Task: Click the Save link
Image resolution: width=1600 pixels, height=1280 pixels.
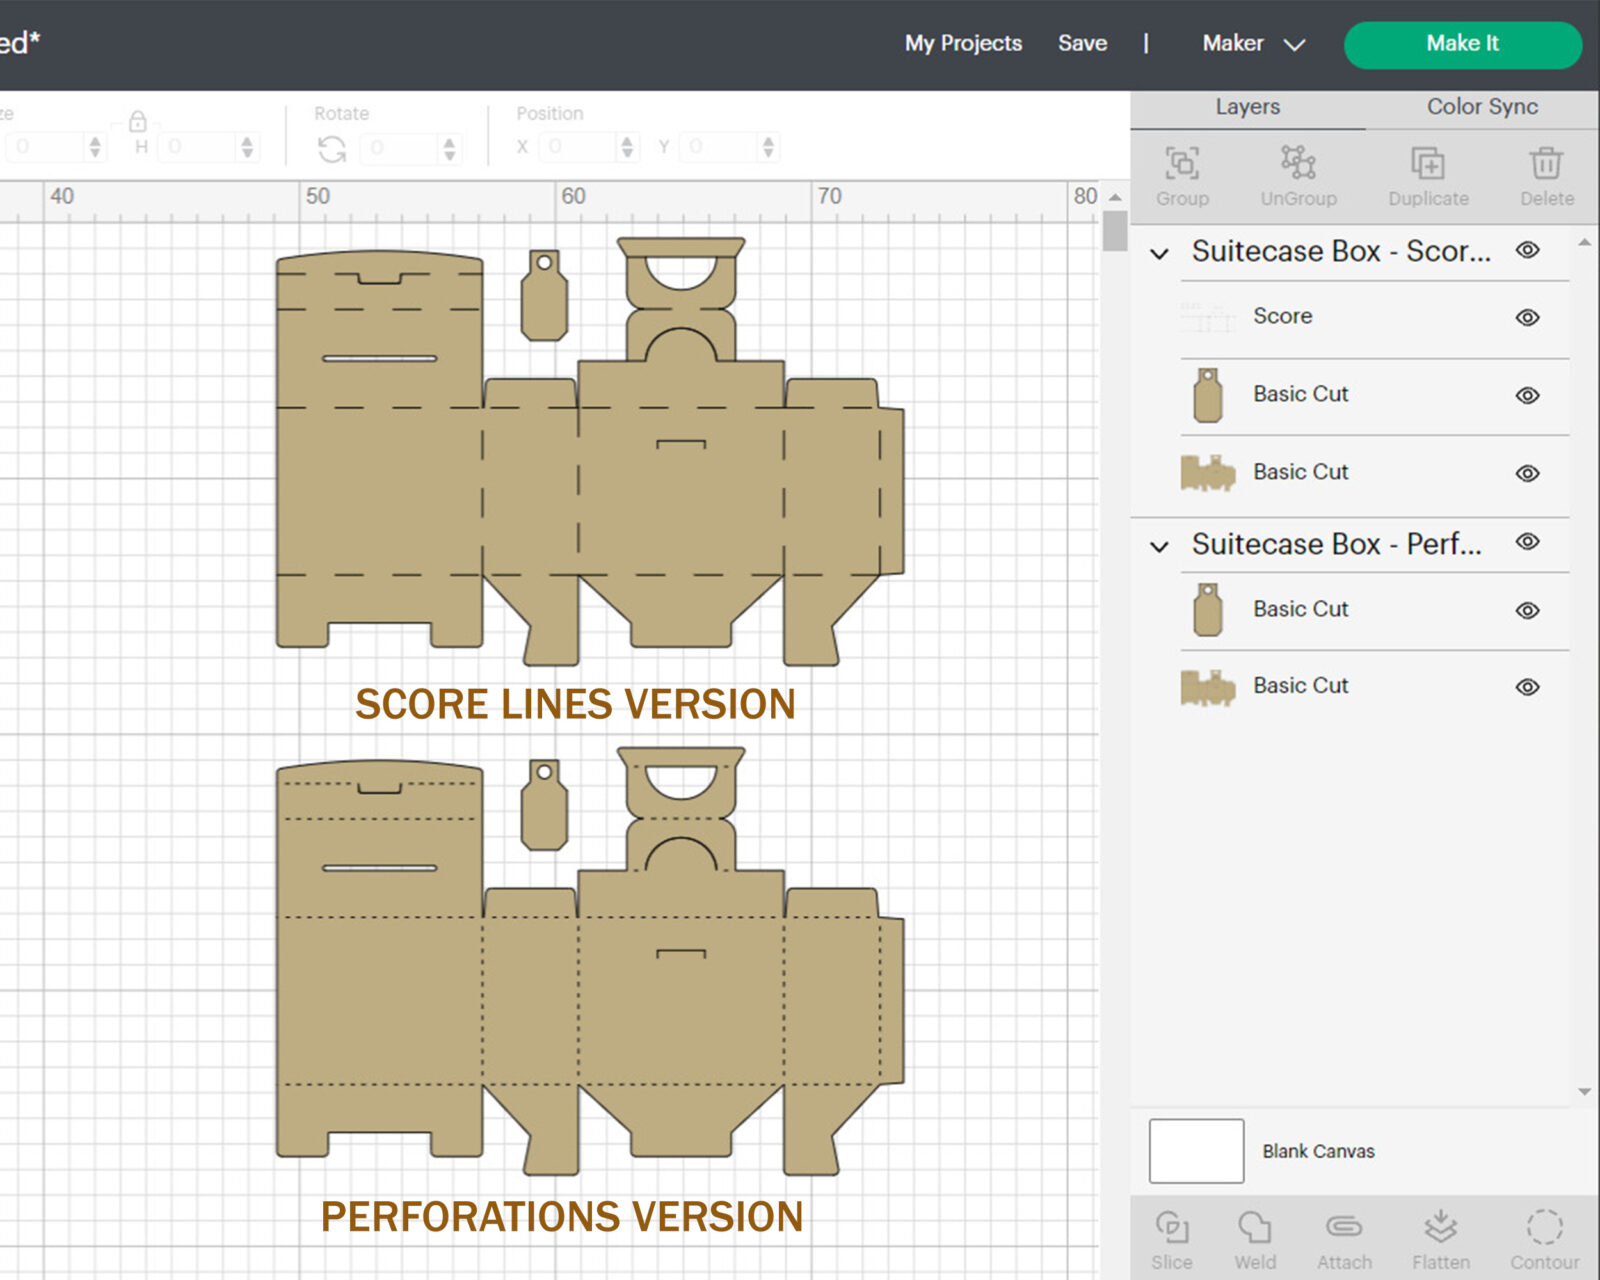Action: (1082, 44)
